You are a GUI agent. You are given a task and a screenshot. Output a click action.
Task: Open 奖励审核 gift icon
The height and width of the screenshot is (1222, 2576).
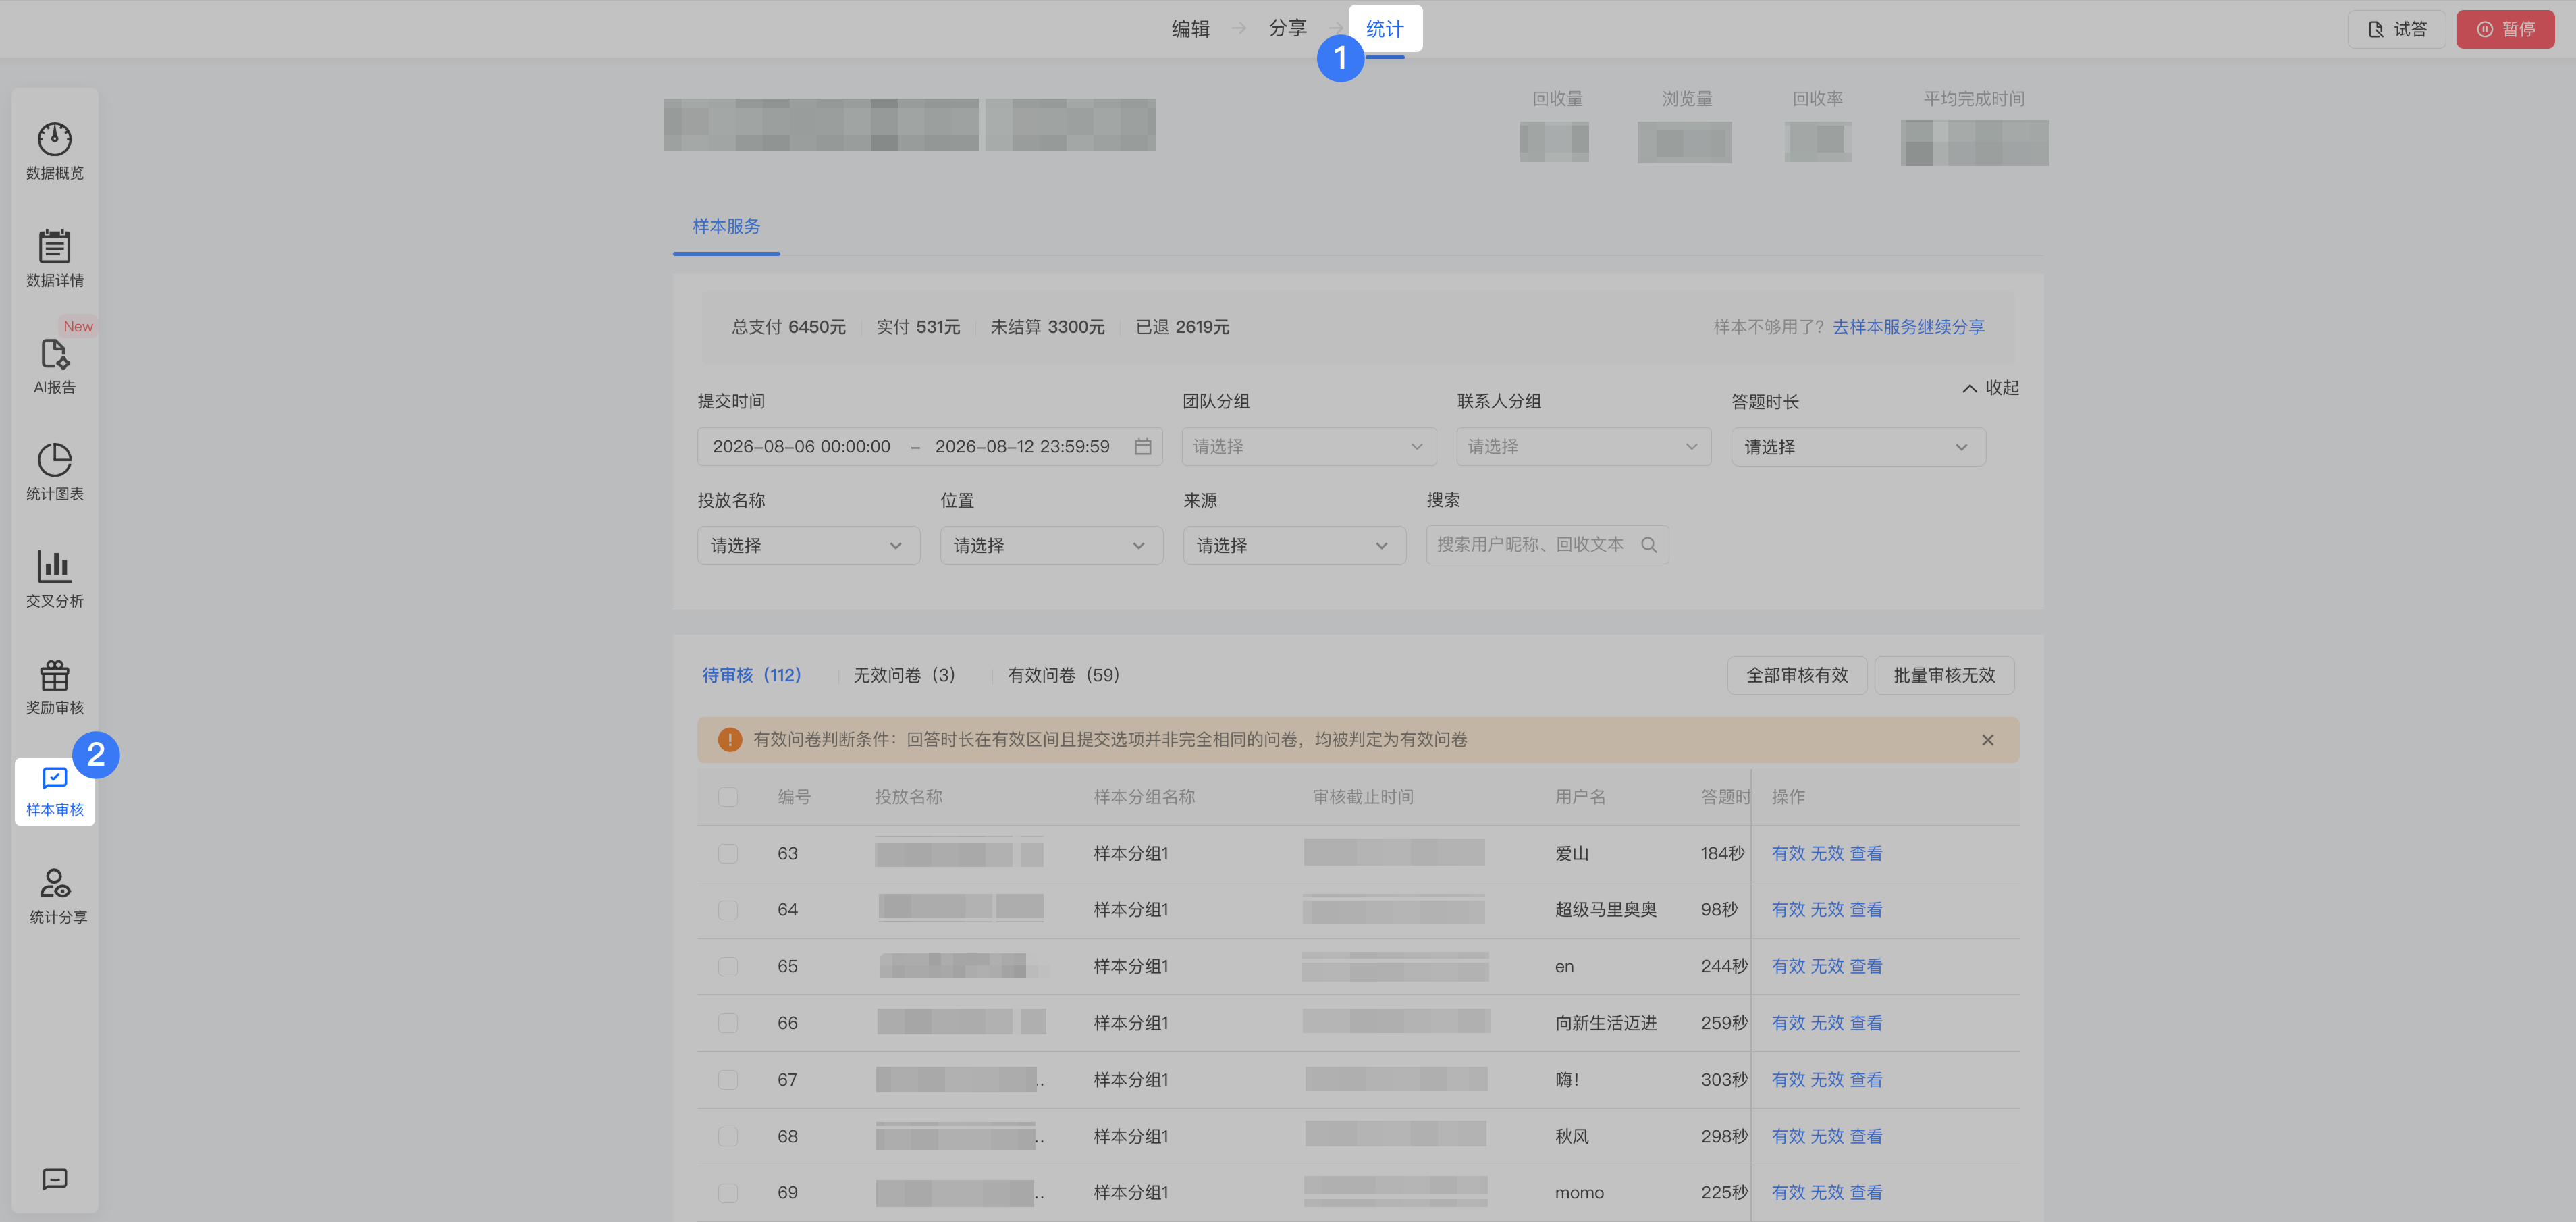pyautogui.click(x=54, y=675)
